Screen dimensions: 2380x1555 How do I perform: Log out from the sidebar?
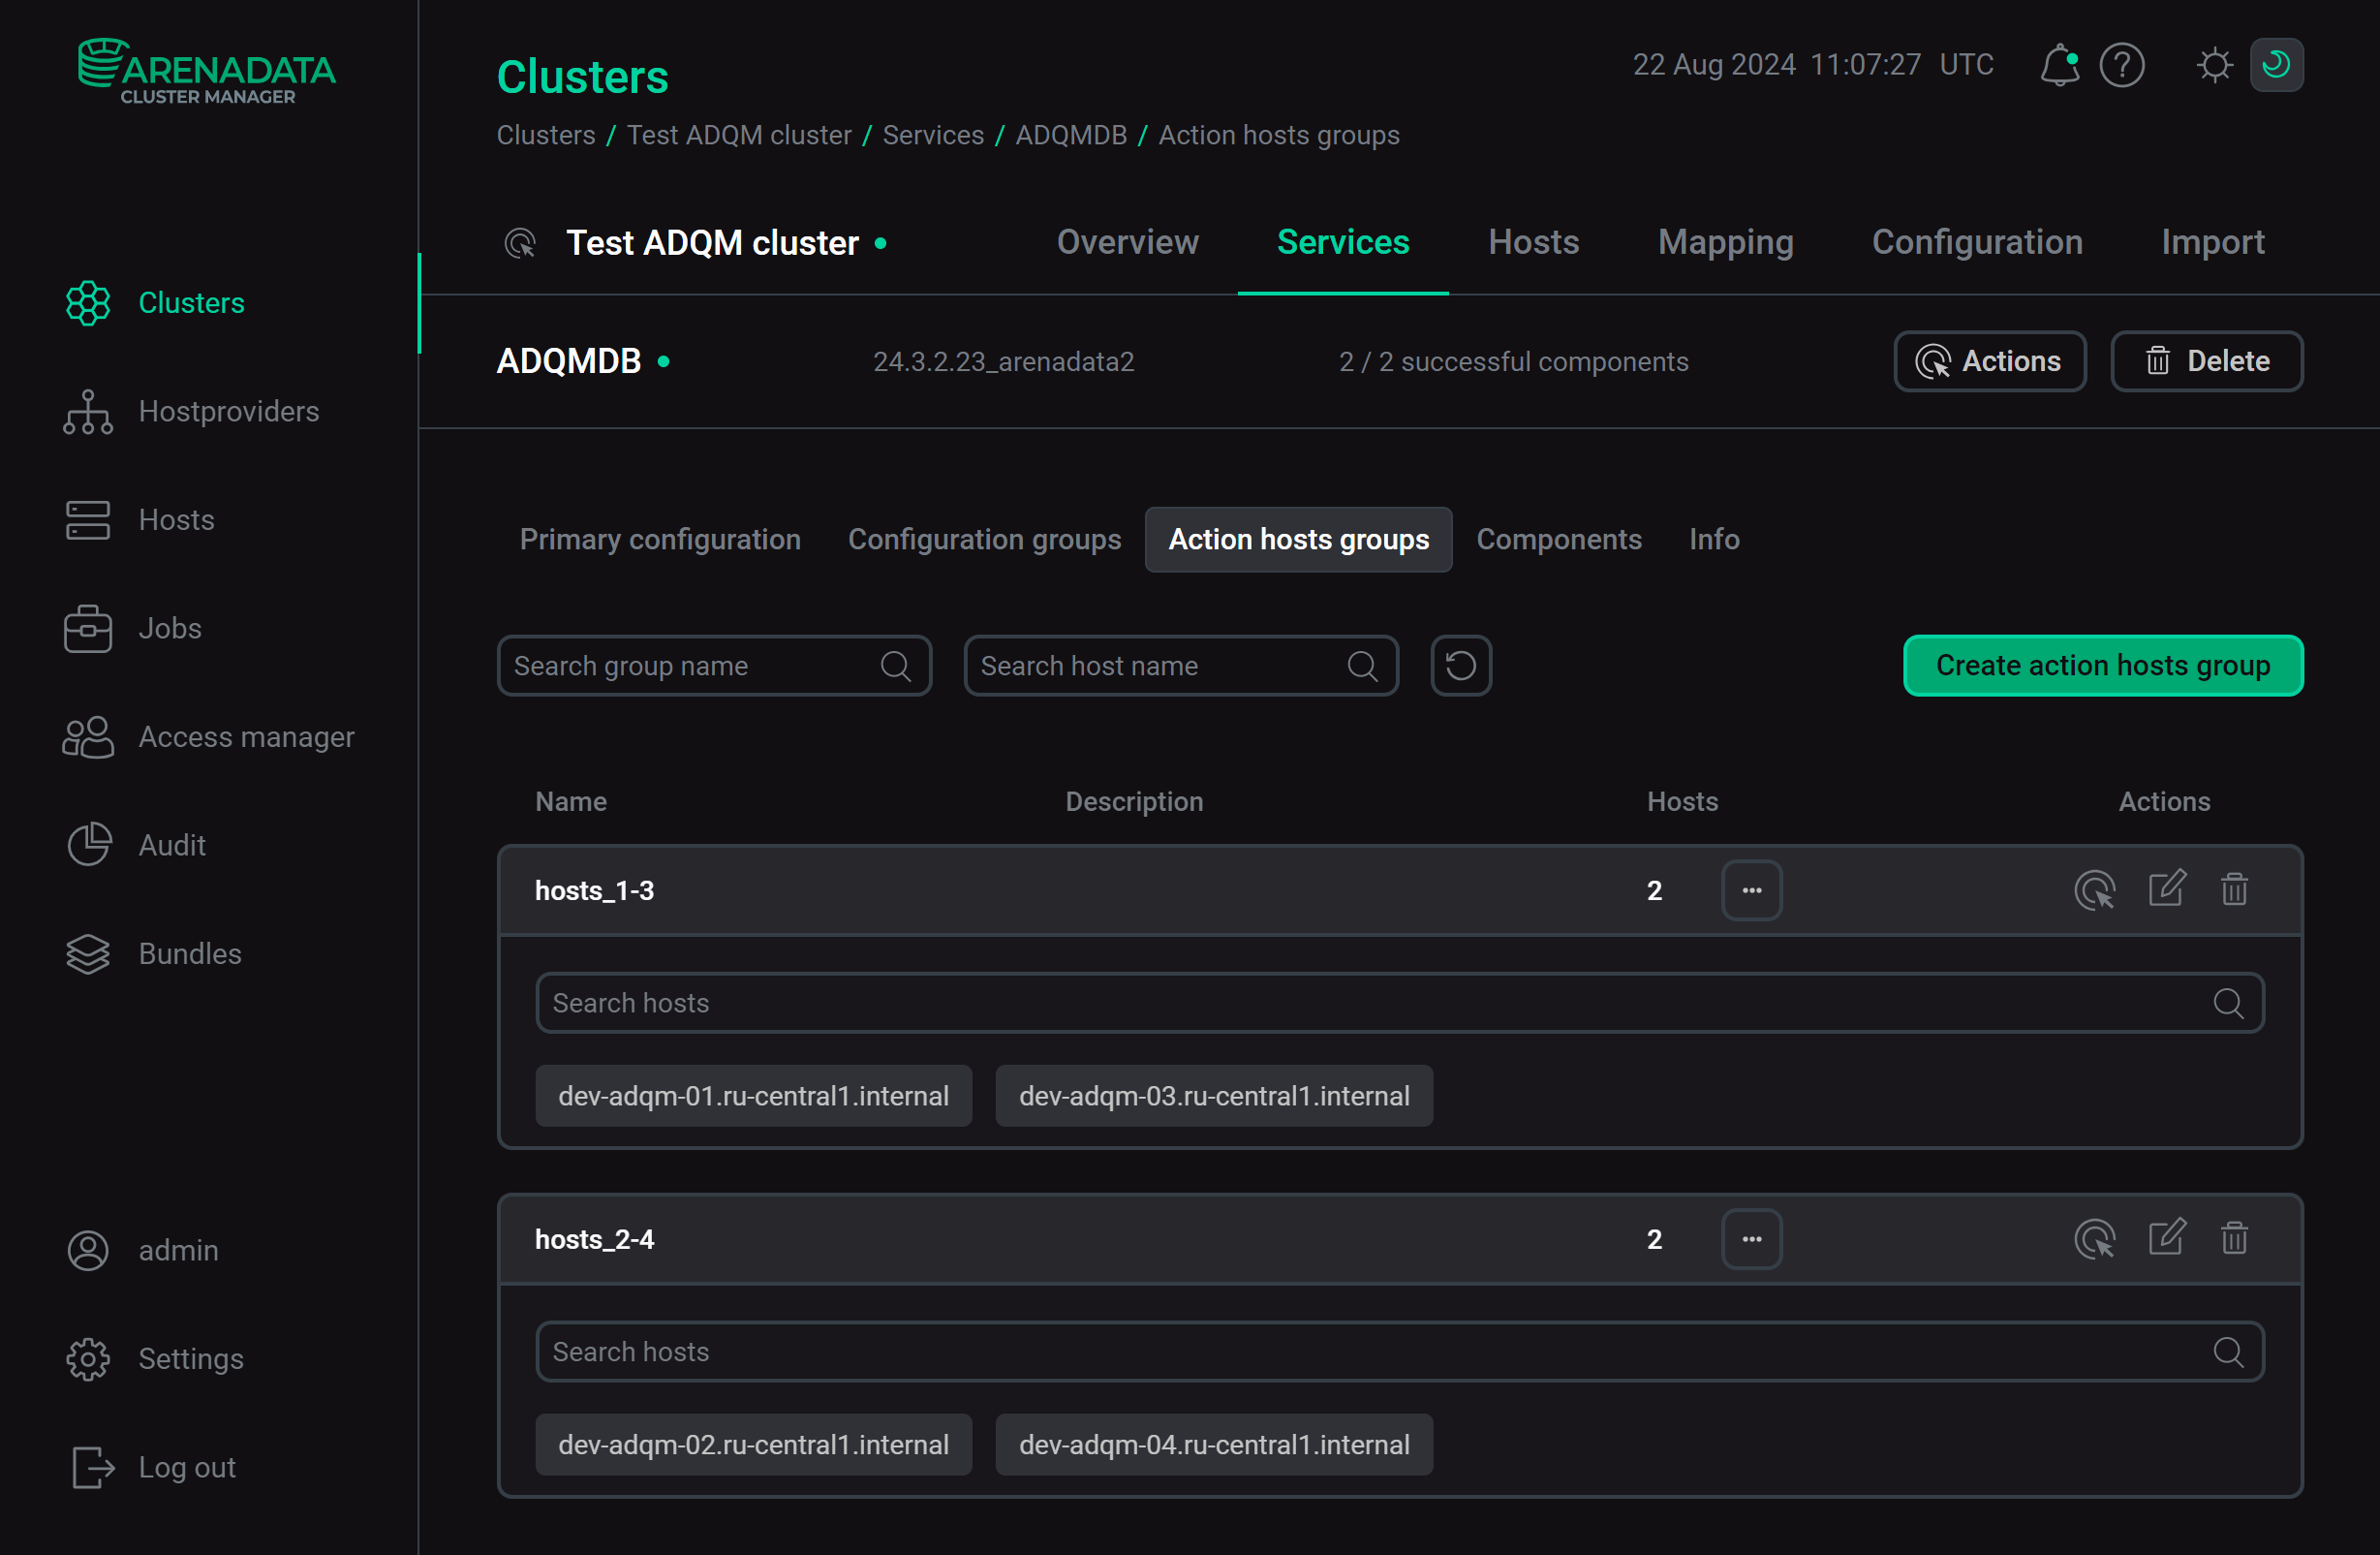(152, 1468)
